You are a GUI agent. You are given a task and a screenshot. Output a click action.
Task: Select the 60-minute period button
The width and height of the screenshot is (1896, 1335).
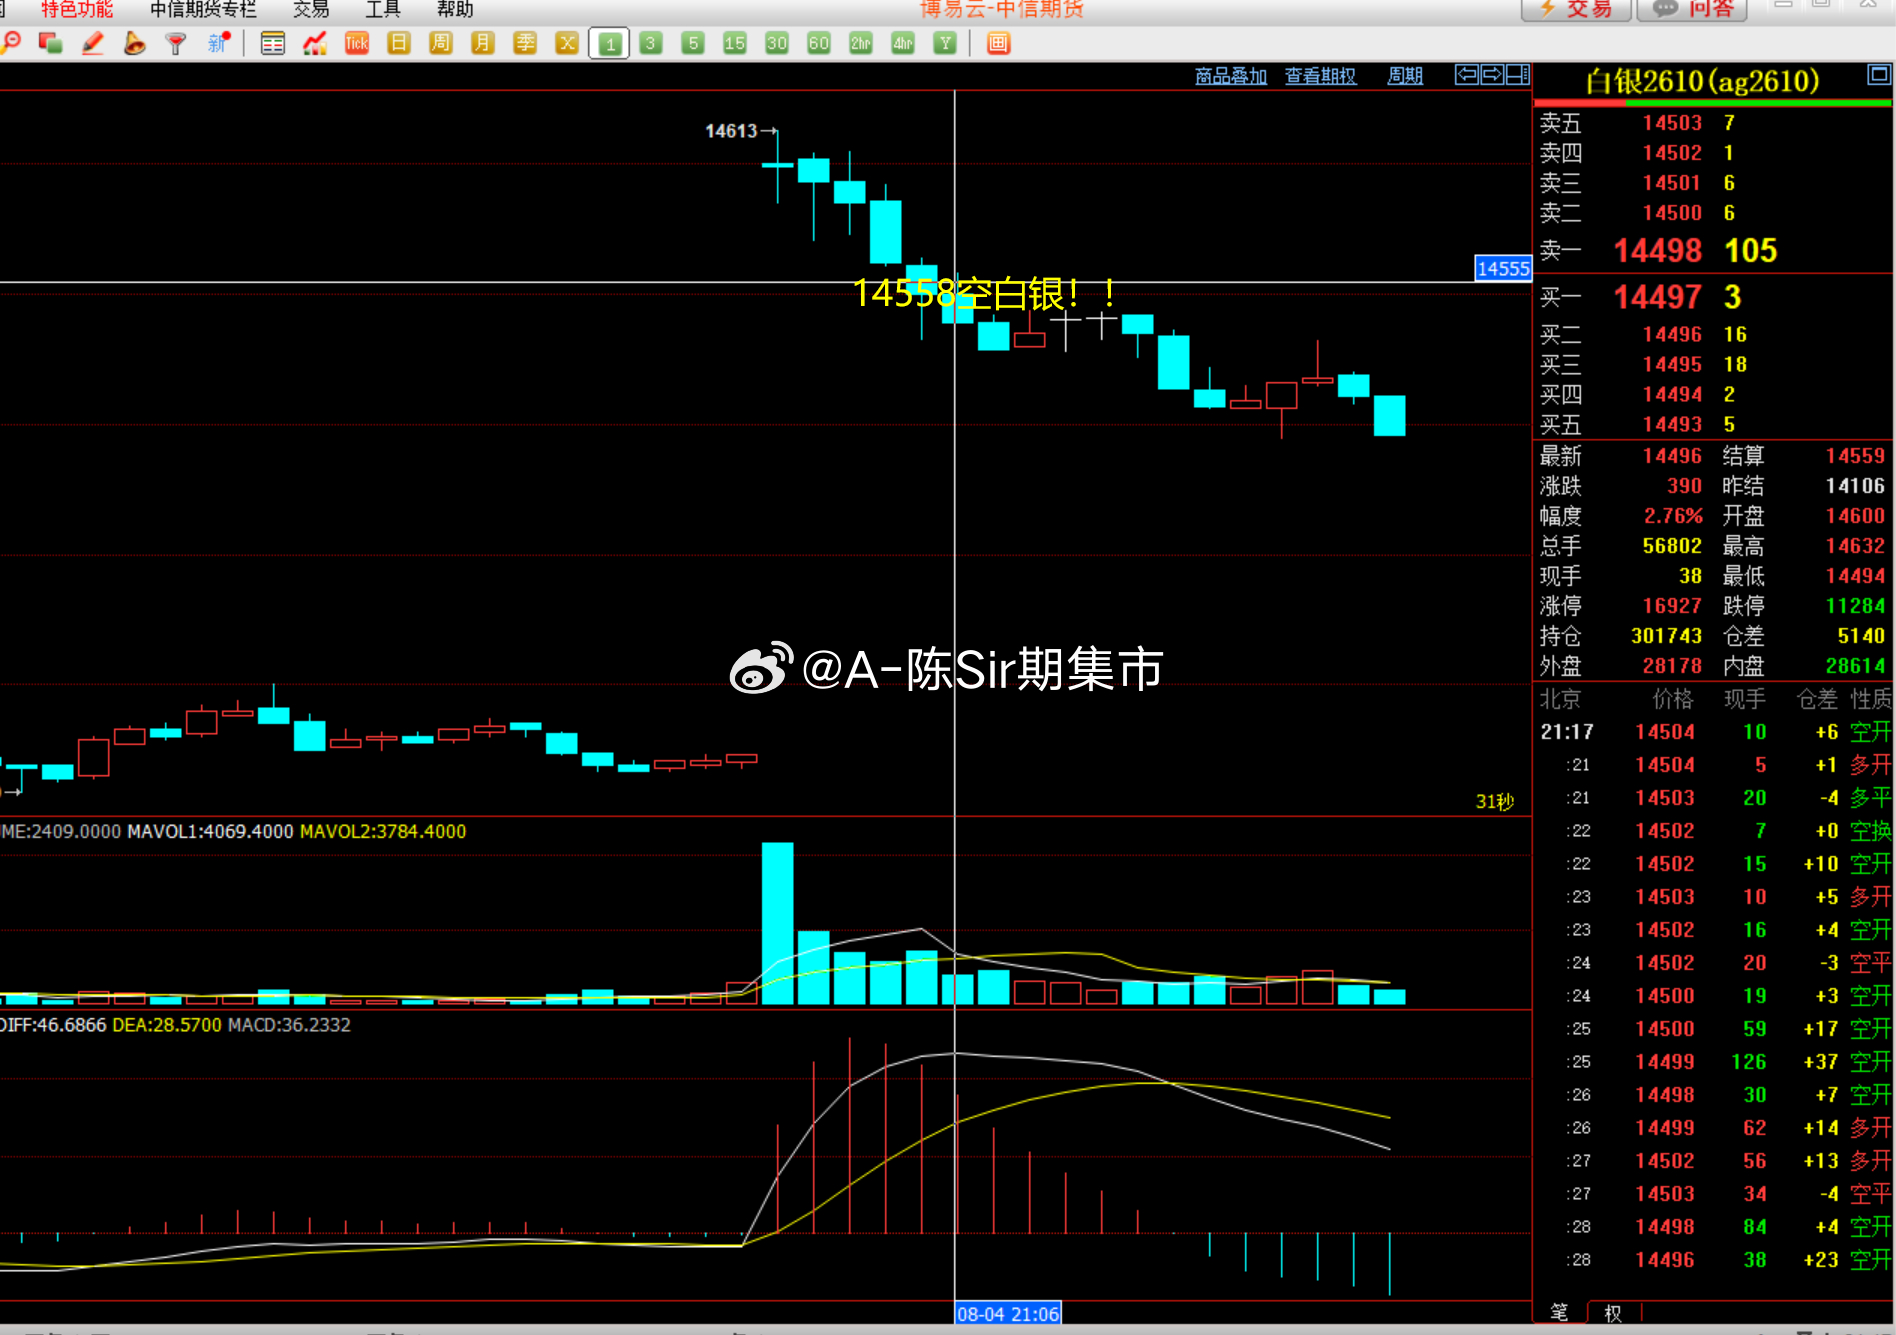click(819, 43)
